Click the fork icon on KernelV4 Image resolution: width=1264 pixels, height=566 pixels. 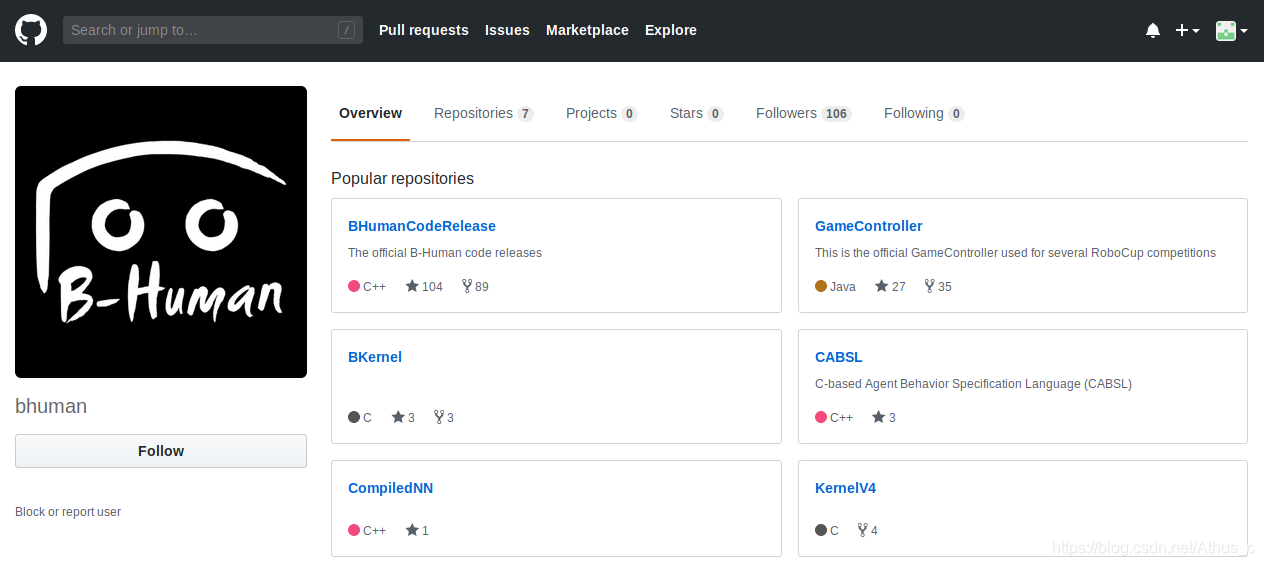[x=862, y=530]
